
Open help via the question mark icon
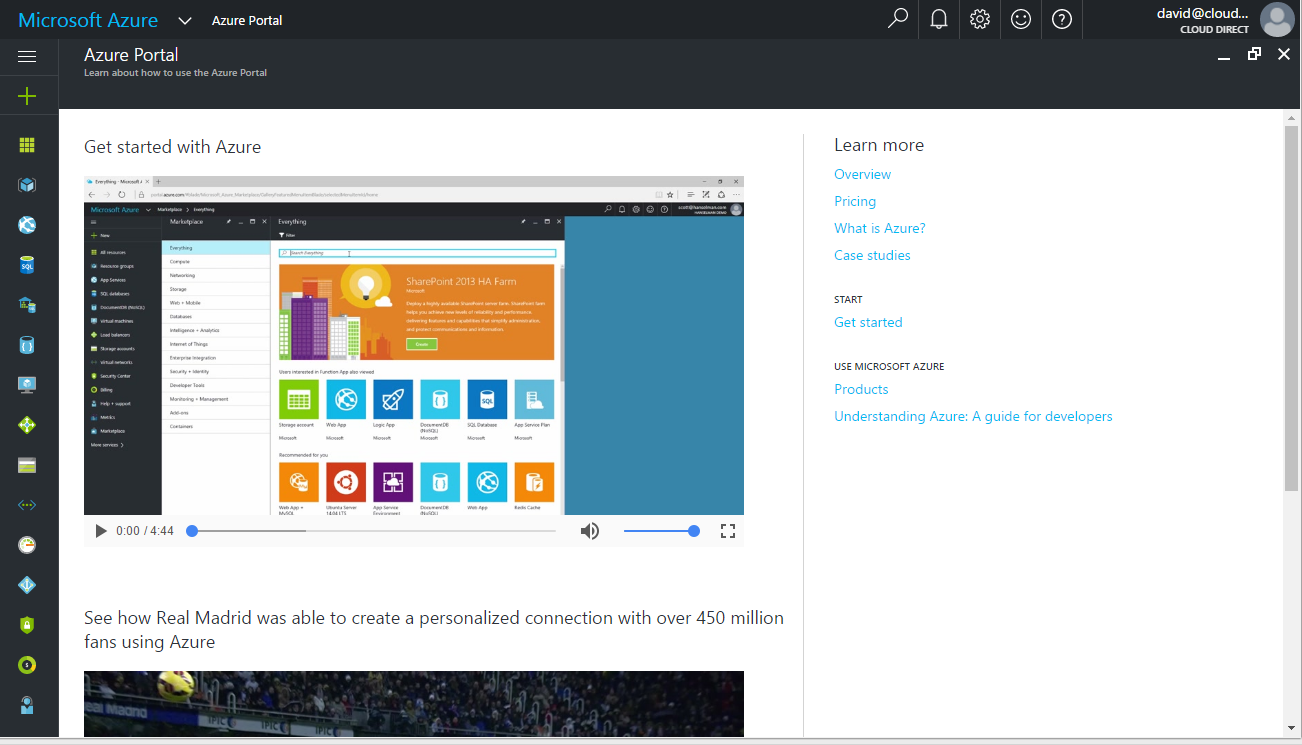tap(1061, 19)
